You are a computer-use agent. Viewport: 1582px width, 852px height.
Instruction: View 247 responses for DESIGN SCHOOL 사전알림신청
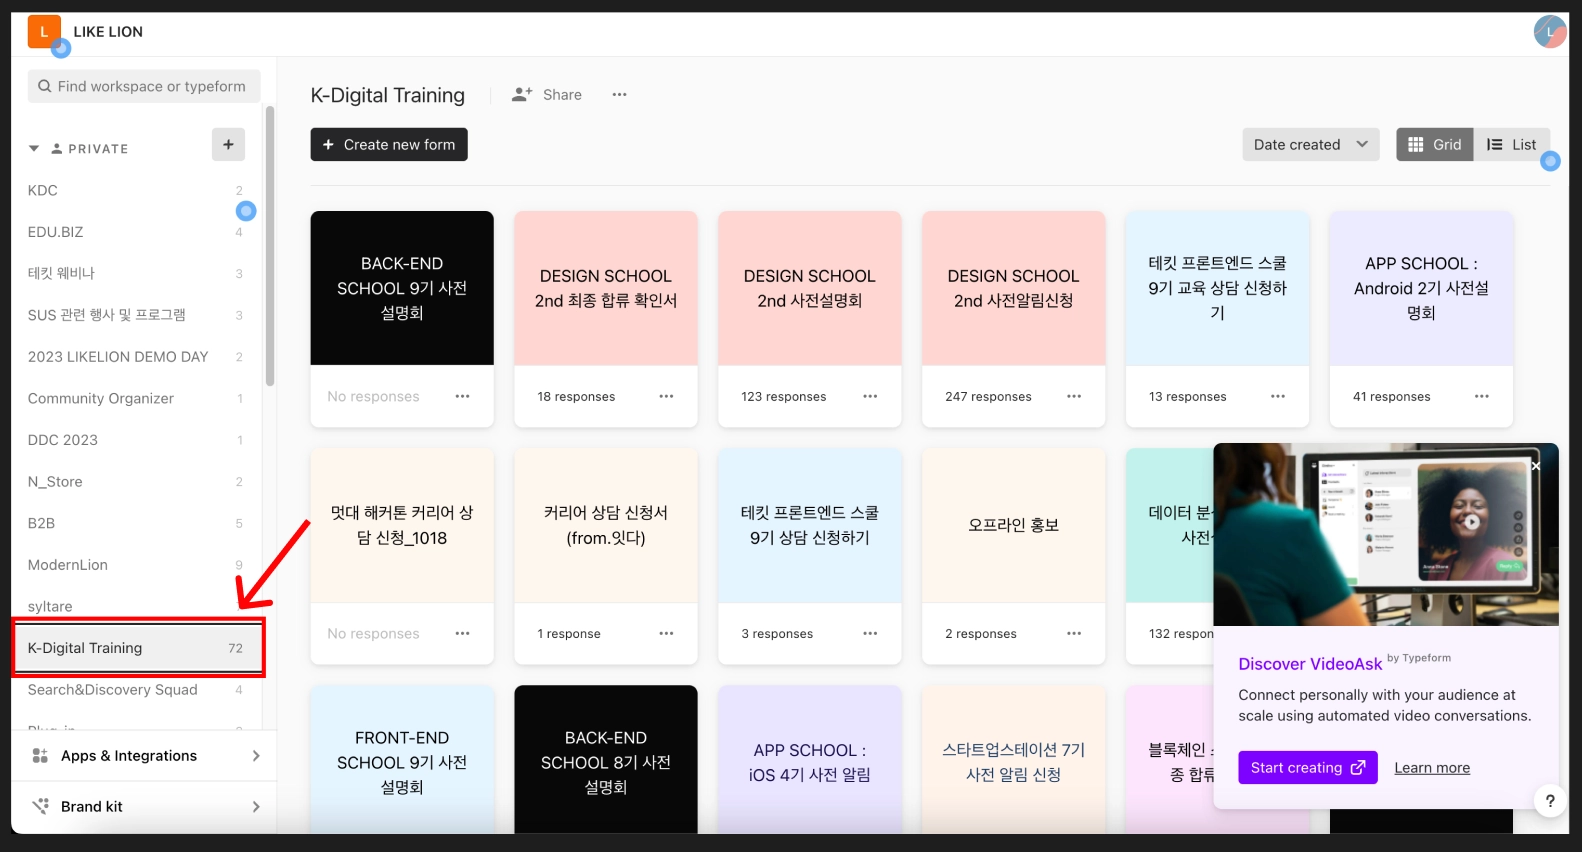point(988,397)
